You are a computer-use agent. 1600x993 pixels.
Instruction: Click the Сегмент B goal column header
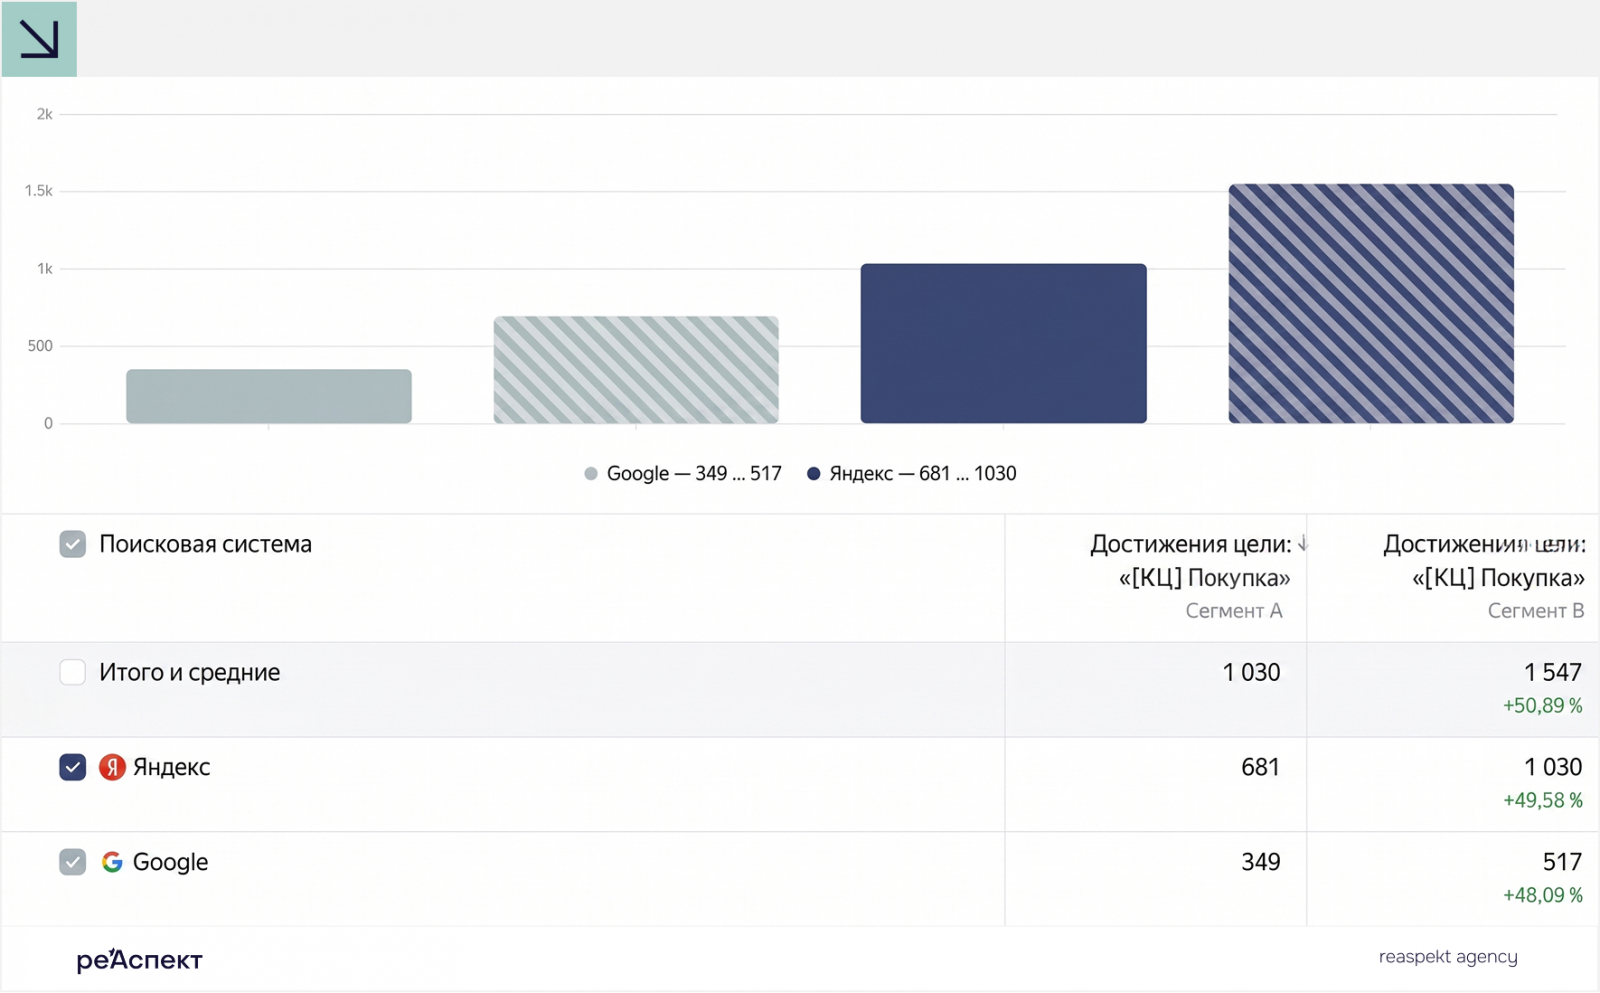[x=1484, y=577]
